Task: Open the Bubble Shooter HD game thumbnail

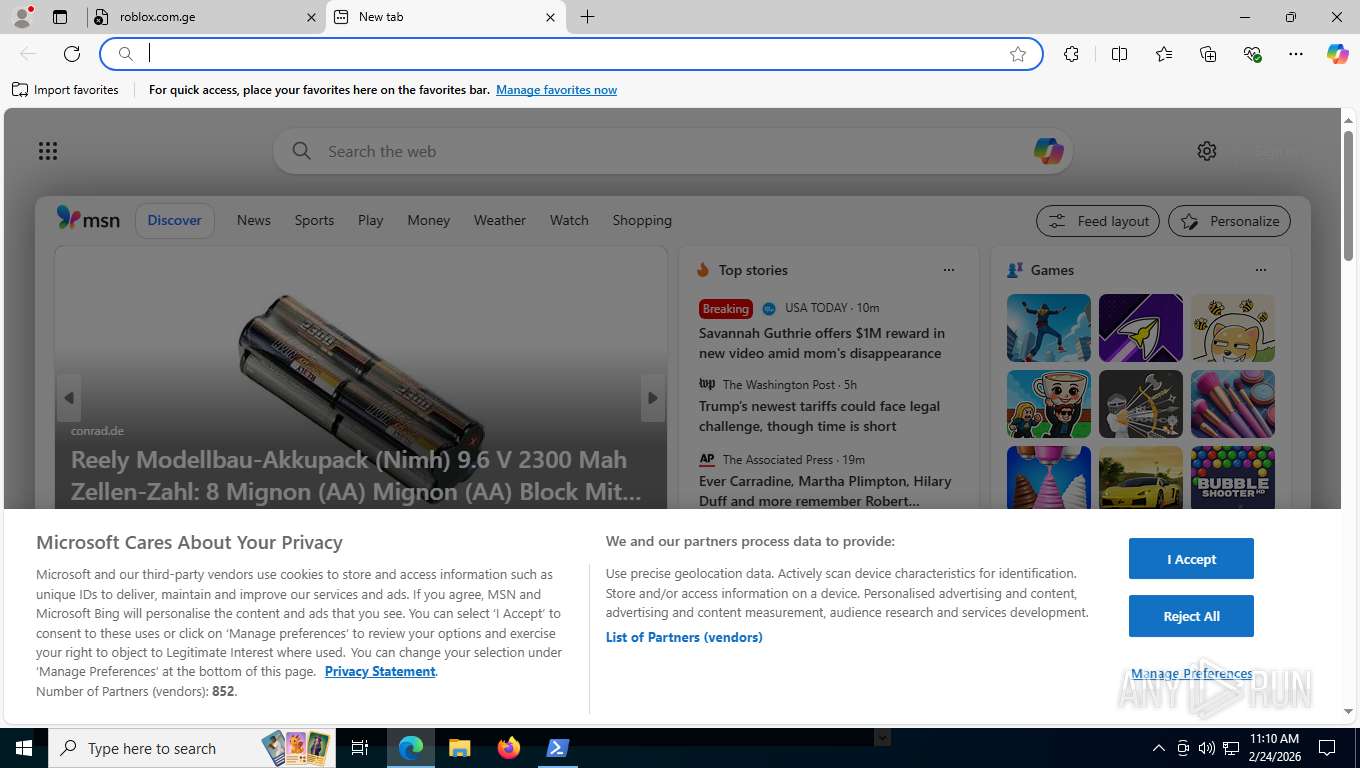Action: pos(1233,477)
